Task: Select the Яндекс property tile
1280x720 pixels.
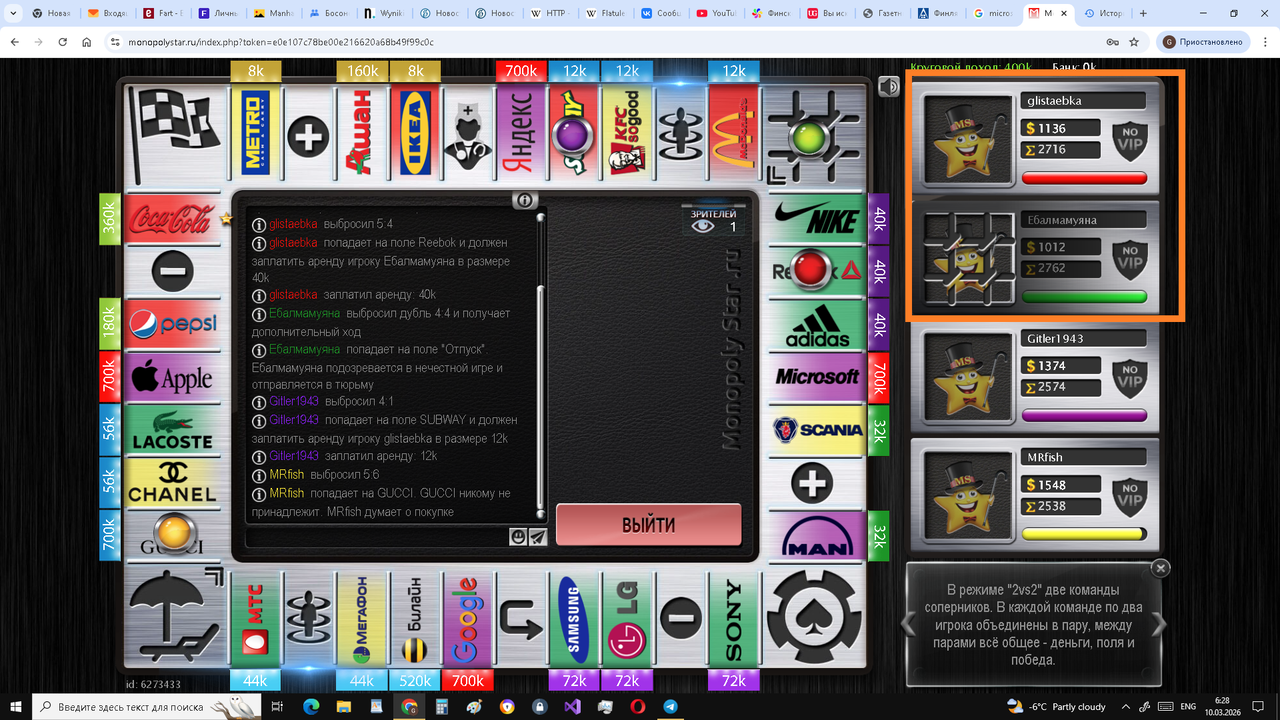Action: pyautogui.click(x=521, y=135)
